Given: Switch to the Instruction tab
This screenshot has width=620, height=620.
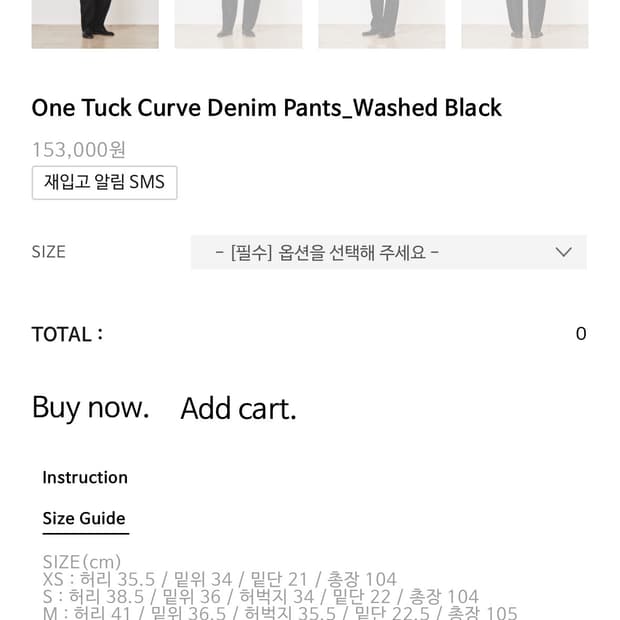Looking at the screenshot, I should (85, 477).
